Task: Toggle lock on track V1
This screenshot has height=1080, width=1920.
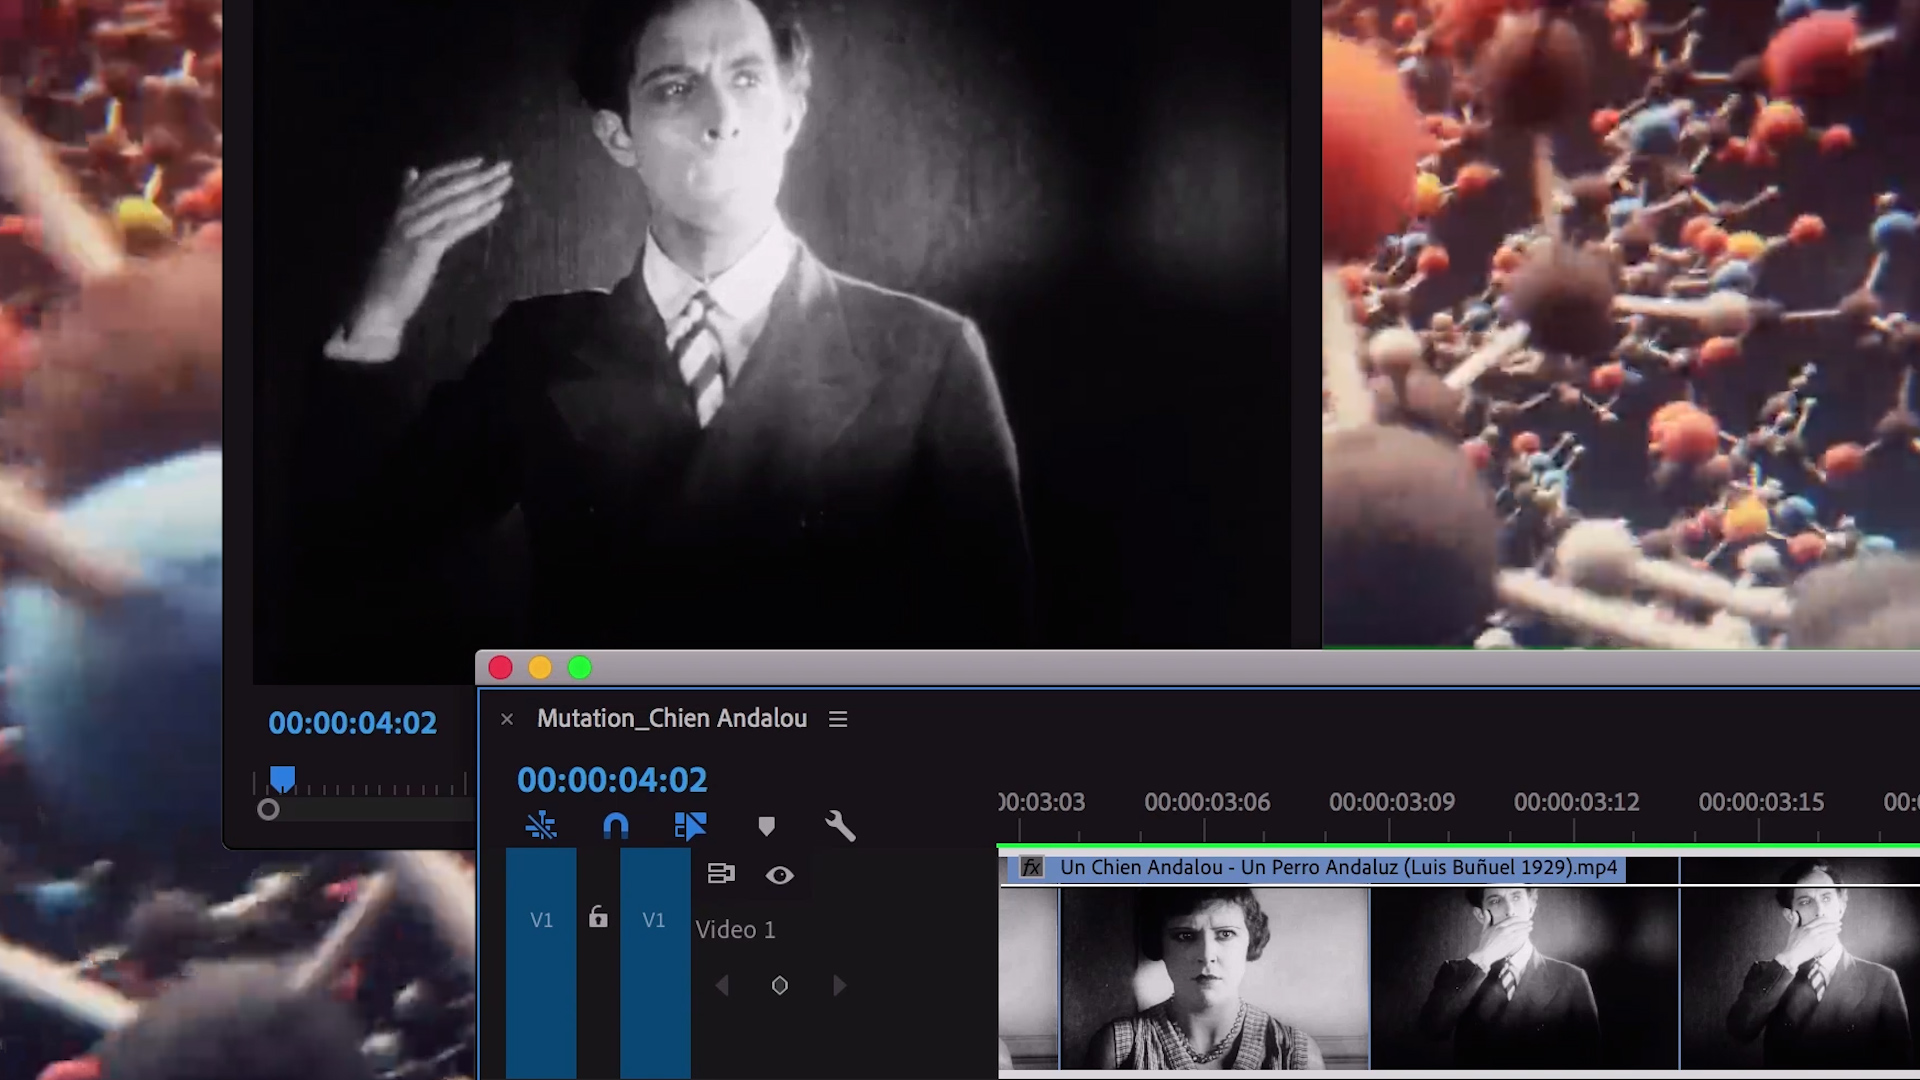Action: tap(598, 917)
